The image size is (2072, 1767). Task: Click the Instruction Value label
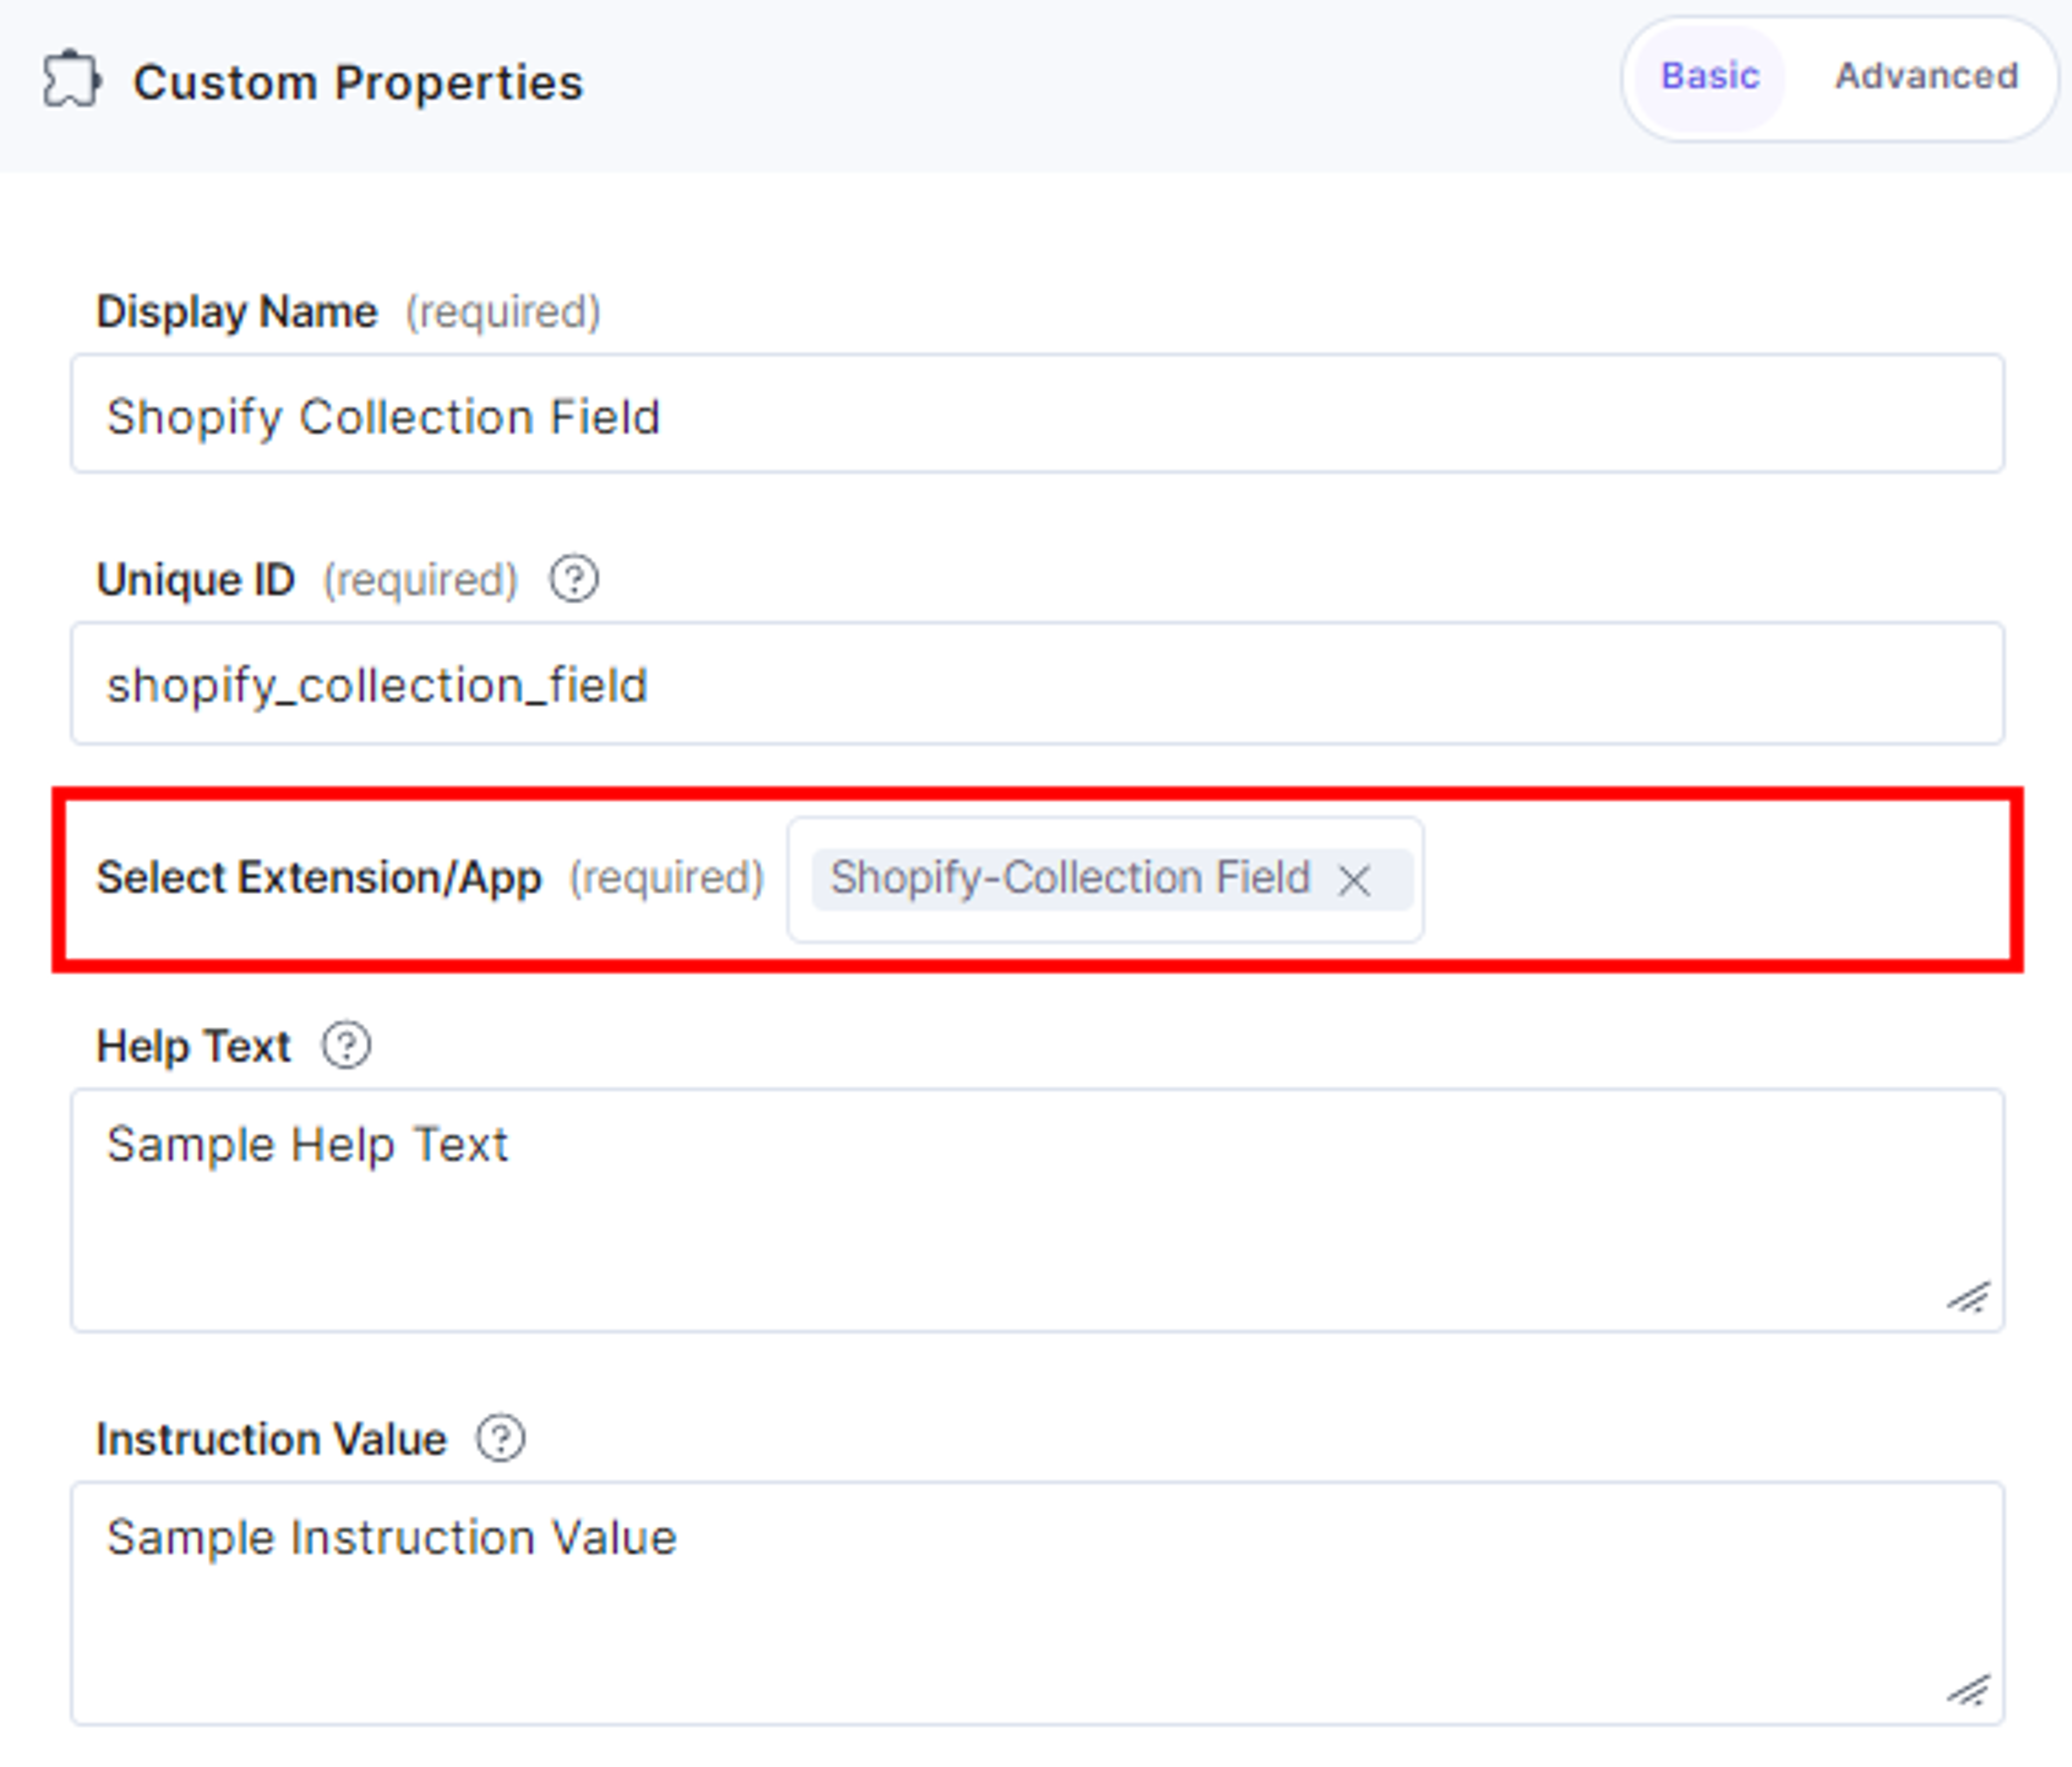coord(271,1440)
